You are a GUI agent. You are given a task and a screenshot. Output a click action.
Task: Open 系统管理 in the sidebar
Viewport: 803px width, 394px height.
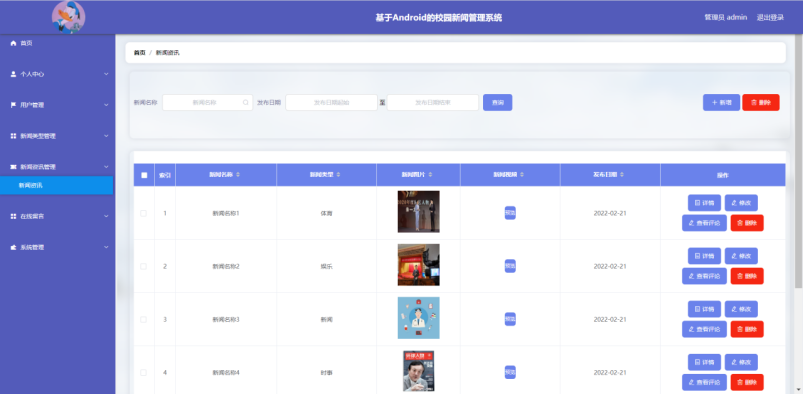[x=56, y=247]
